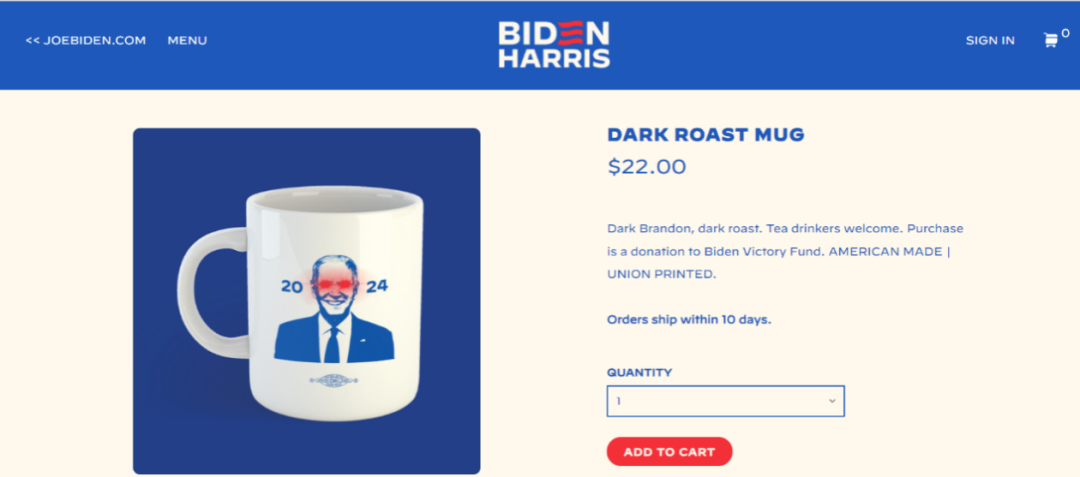Click the glowing red eyes graphic on mug
Screen dimensions: 1080x477
tap(335, 283)
